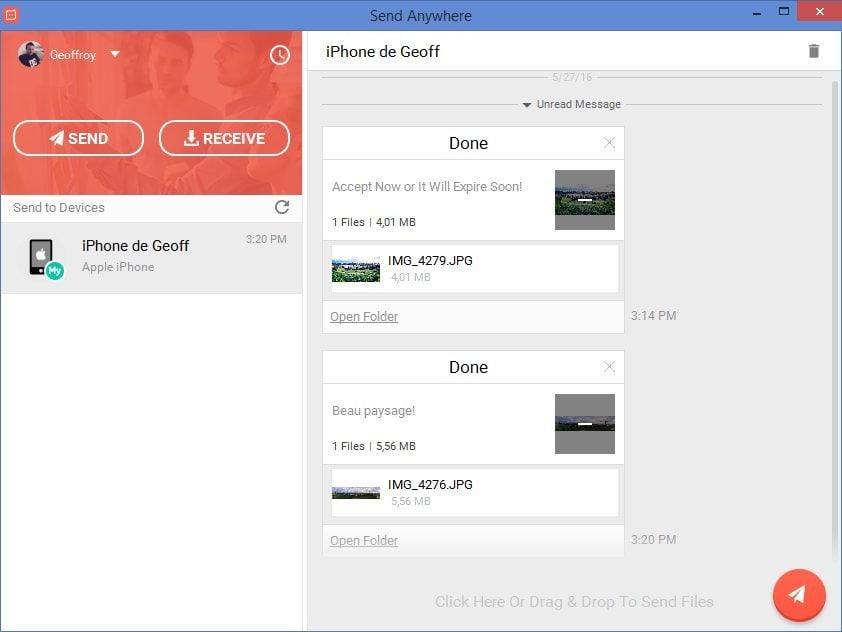Refresh the Send to Devices list
The height and width of the screenshot is (632, 842).
tap(282, 207)
